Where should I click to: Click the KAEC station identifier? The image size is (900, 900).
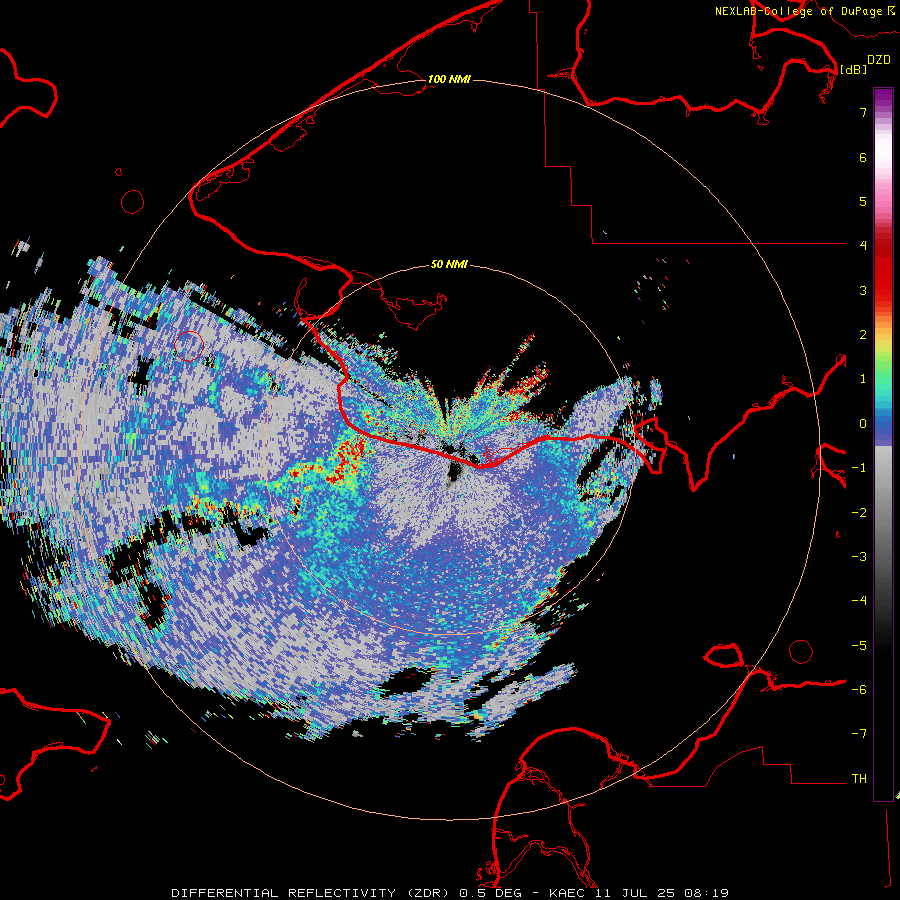569,893
